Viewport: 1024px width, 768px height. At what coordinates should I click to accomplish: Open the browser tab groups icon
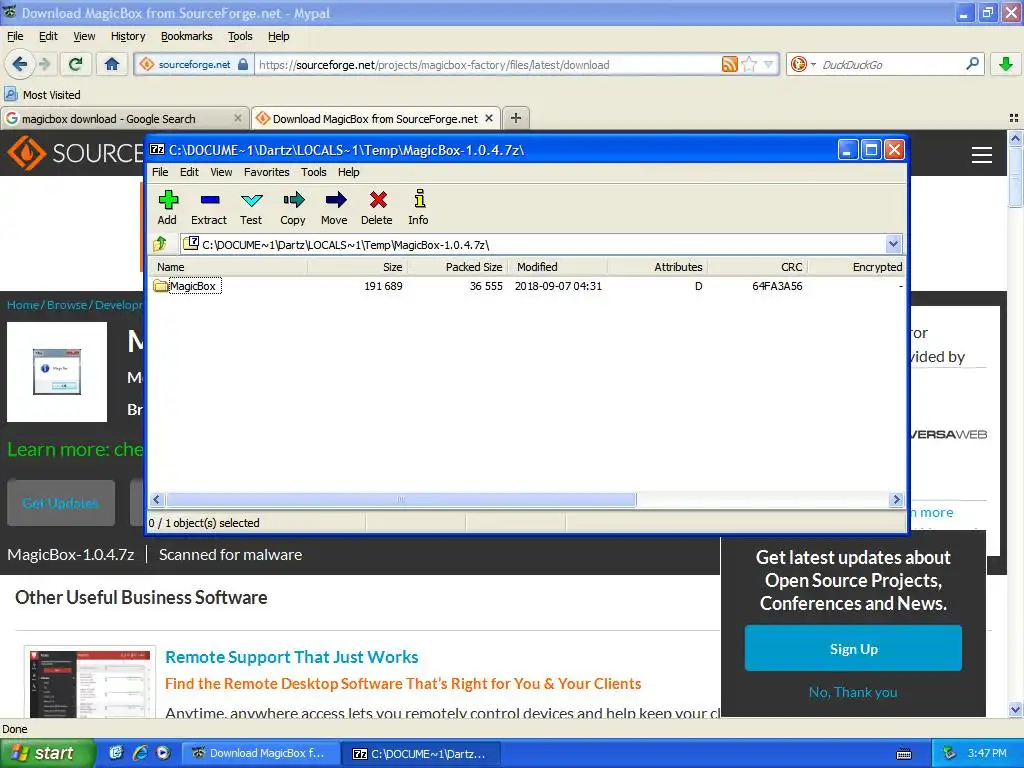[x=1014, y=118]
